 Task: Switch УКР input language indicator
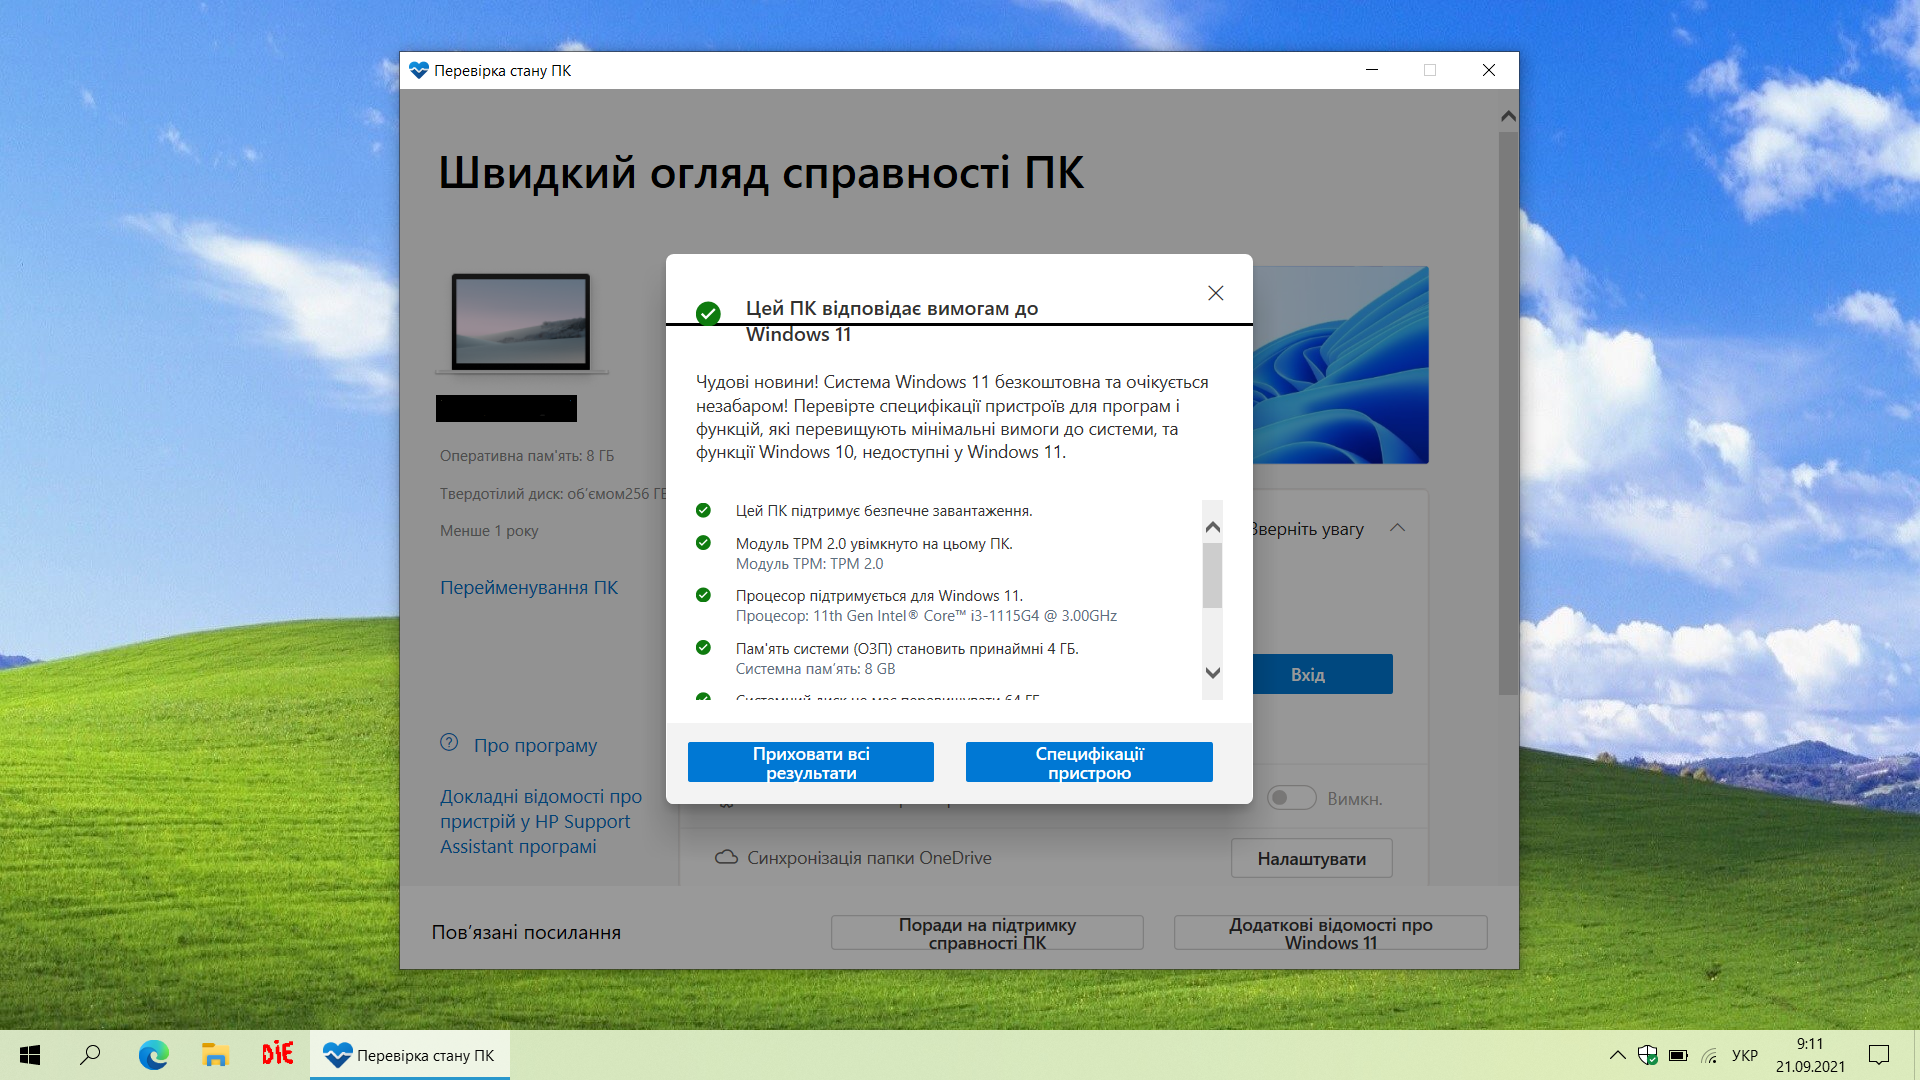pos(1745,1055)
